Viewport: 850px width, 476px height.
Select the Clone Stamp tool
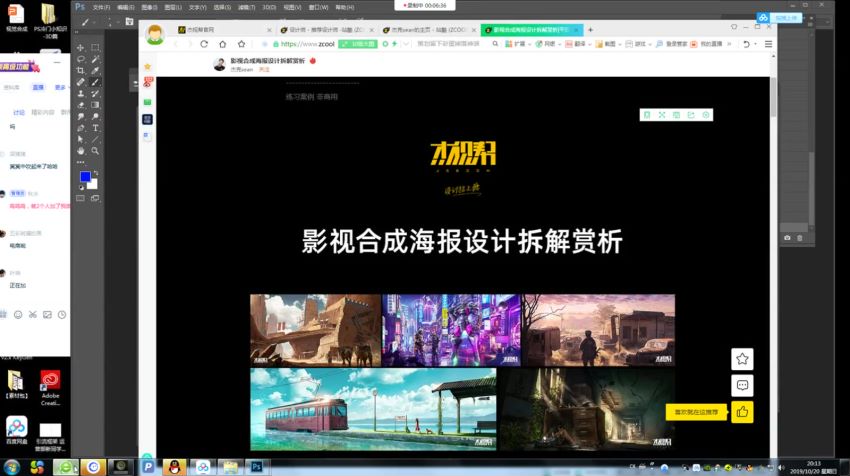click(80, 93)
